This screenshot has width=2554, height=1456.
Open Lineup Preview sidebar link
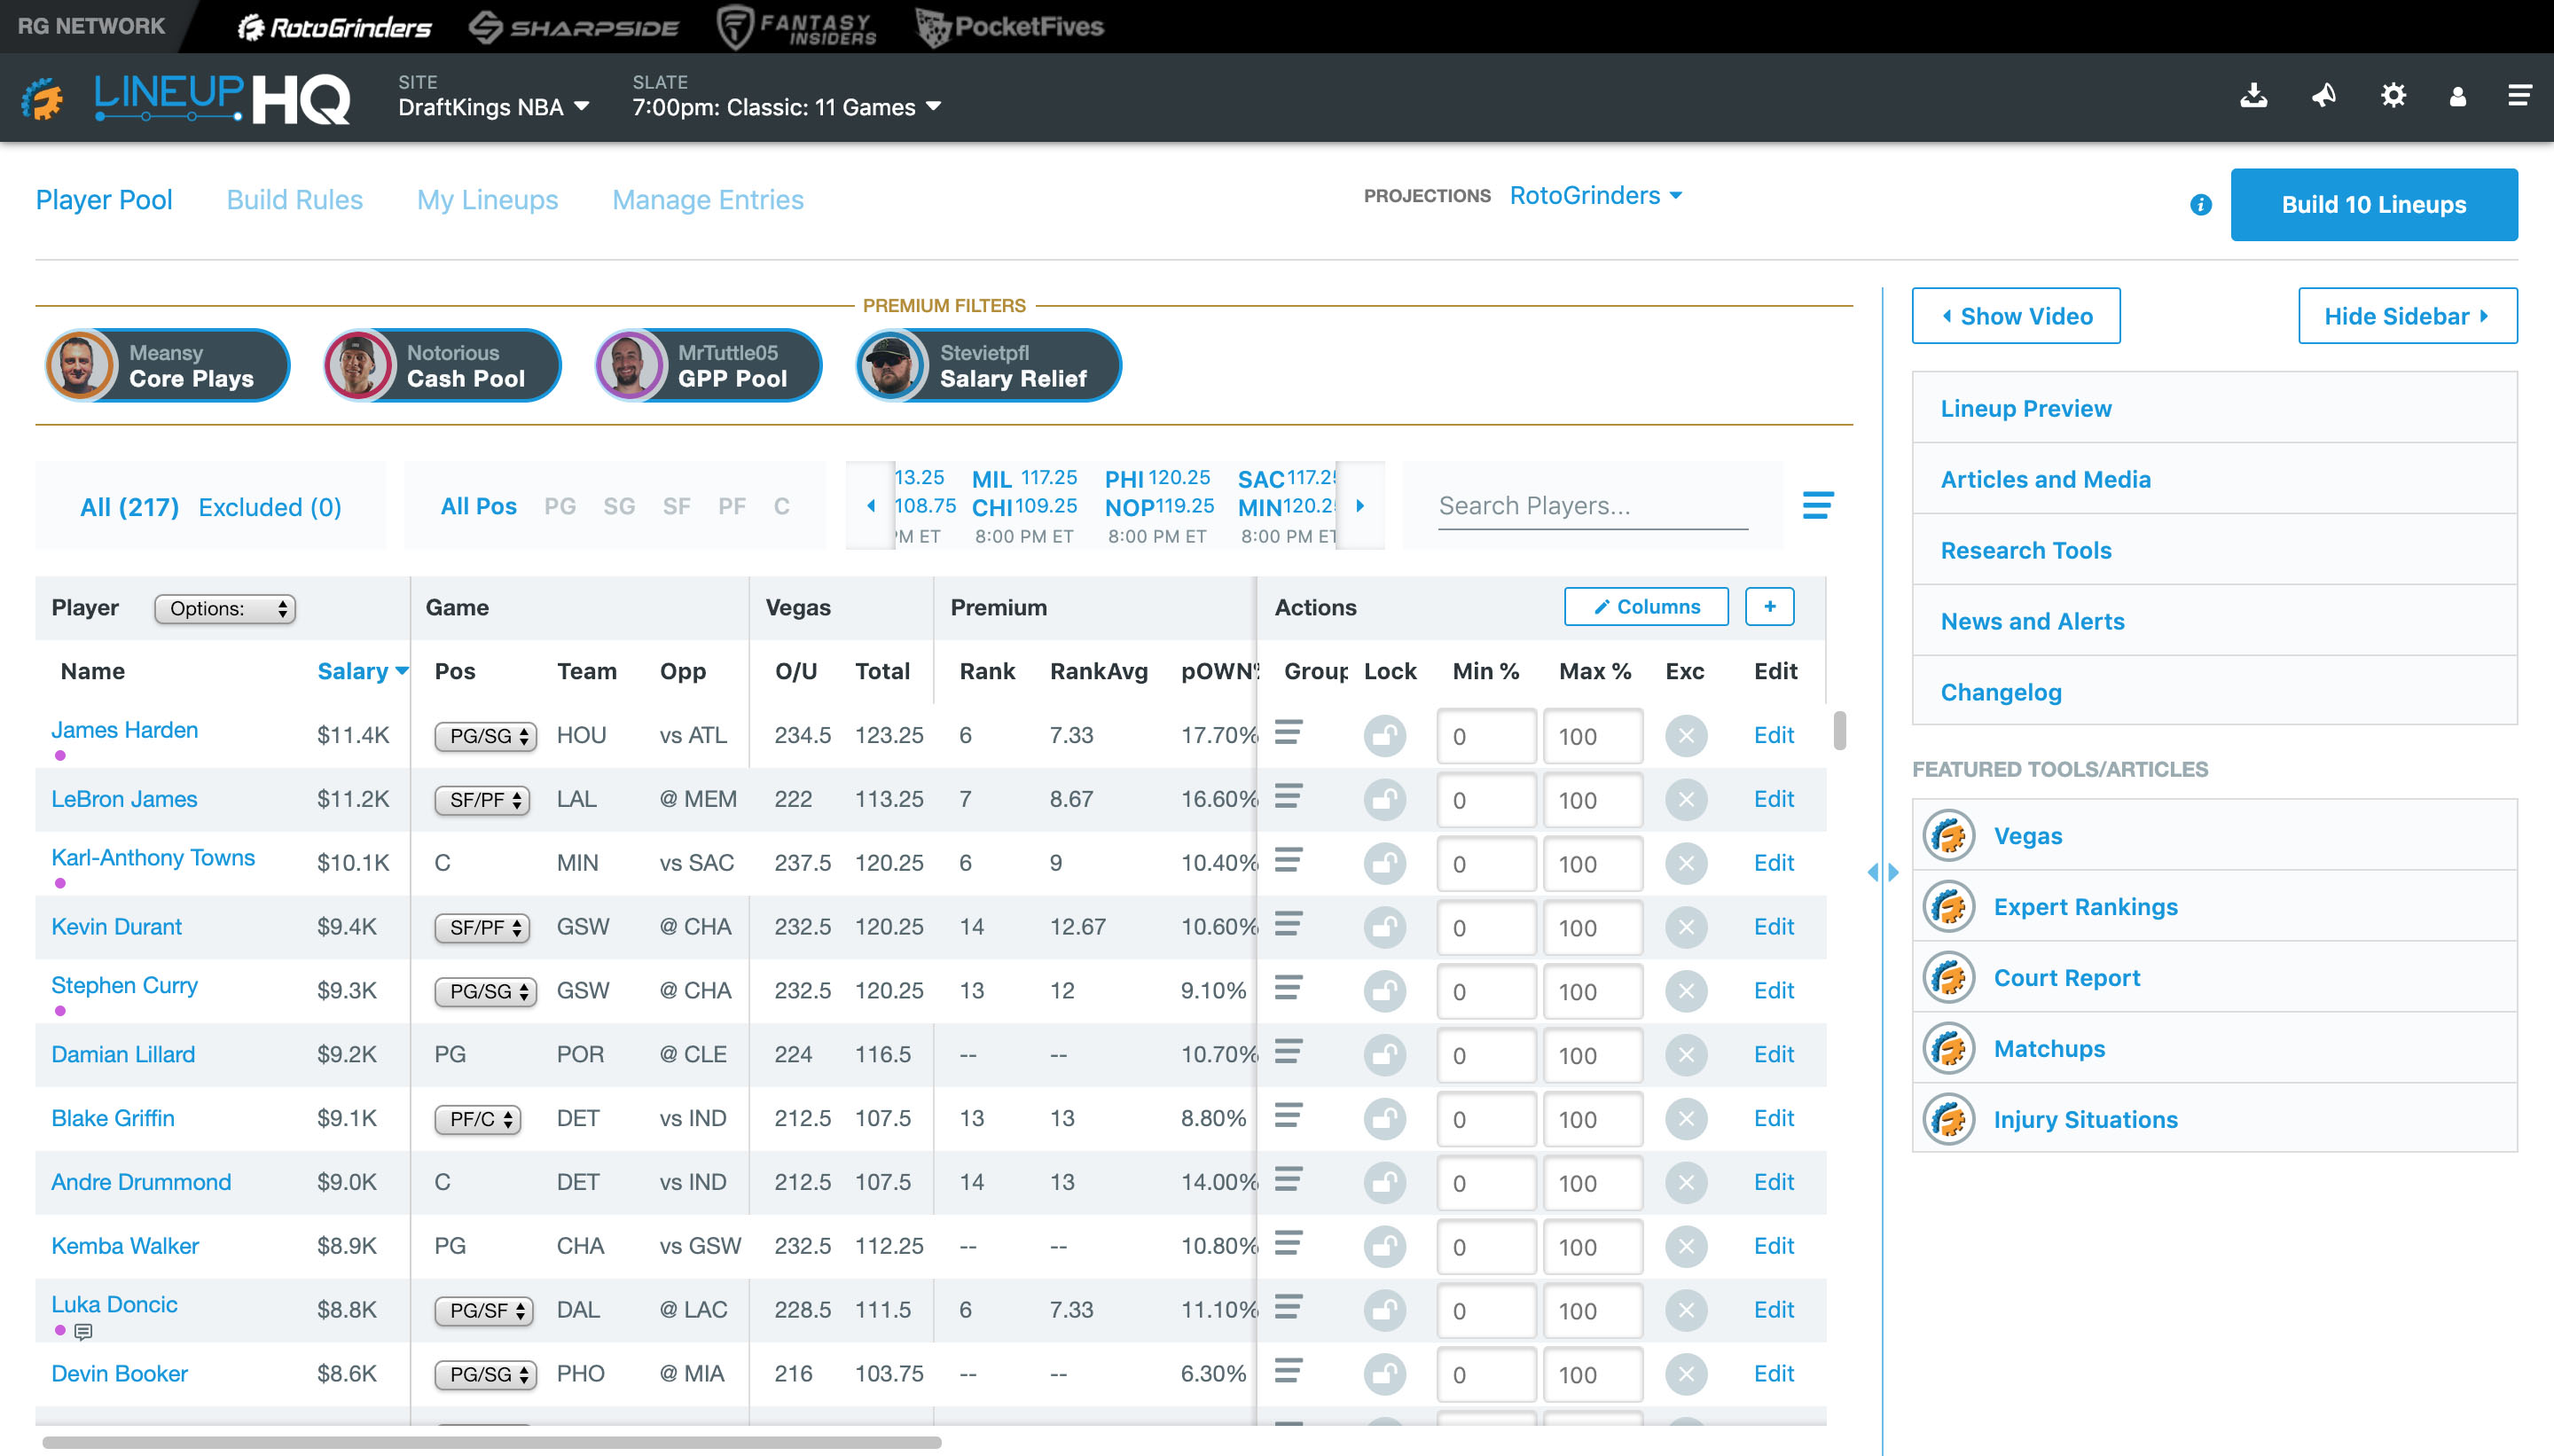2026,408
